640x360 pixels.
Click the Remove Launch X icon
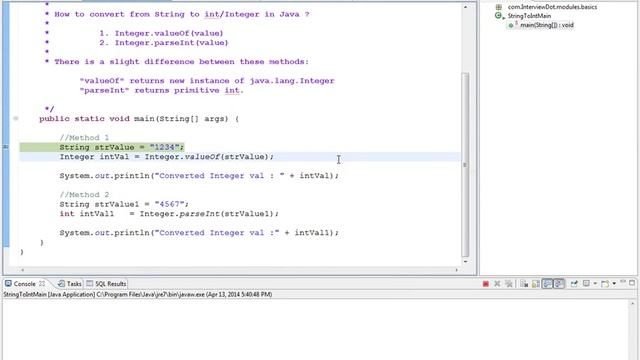click(x=497, y=284)
